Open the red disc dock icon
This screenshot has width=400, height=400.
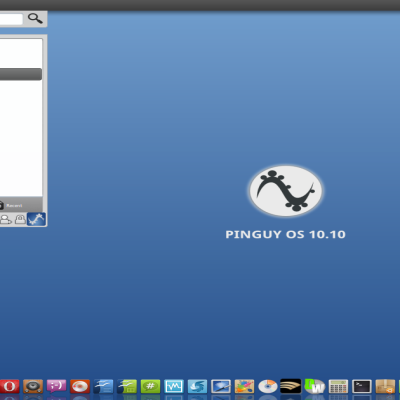(x=80, y=387)
